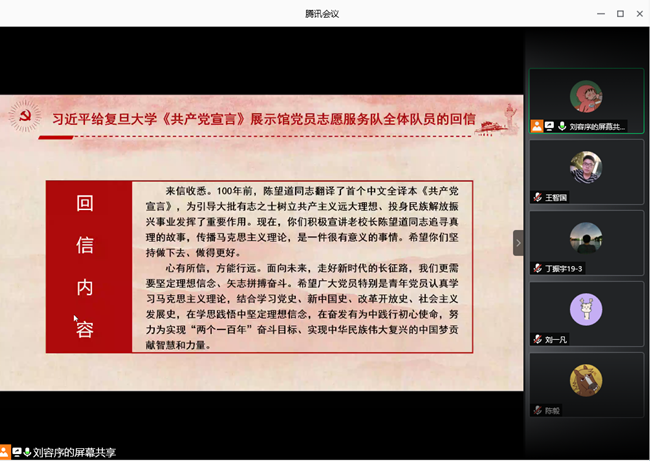Click the screen-share icon in the bottom-left status
650x461 pixels.
[16, 452]
